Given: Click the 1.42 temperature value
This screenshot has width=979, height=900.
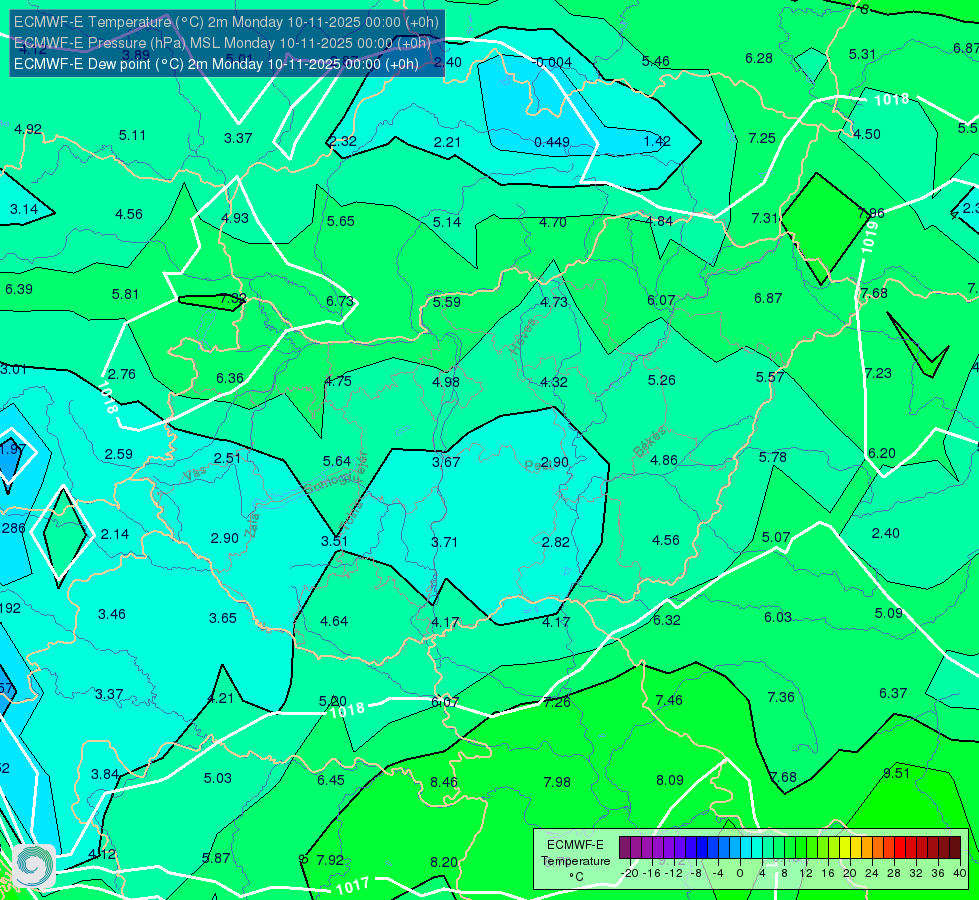Looking at the screenshot, I should tap(657, 141).
